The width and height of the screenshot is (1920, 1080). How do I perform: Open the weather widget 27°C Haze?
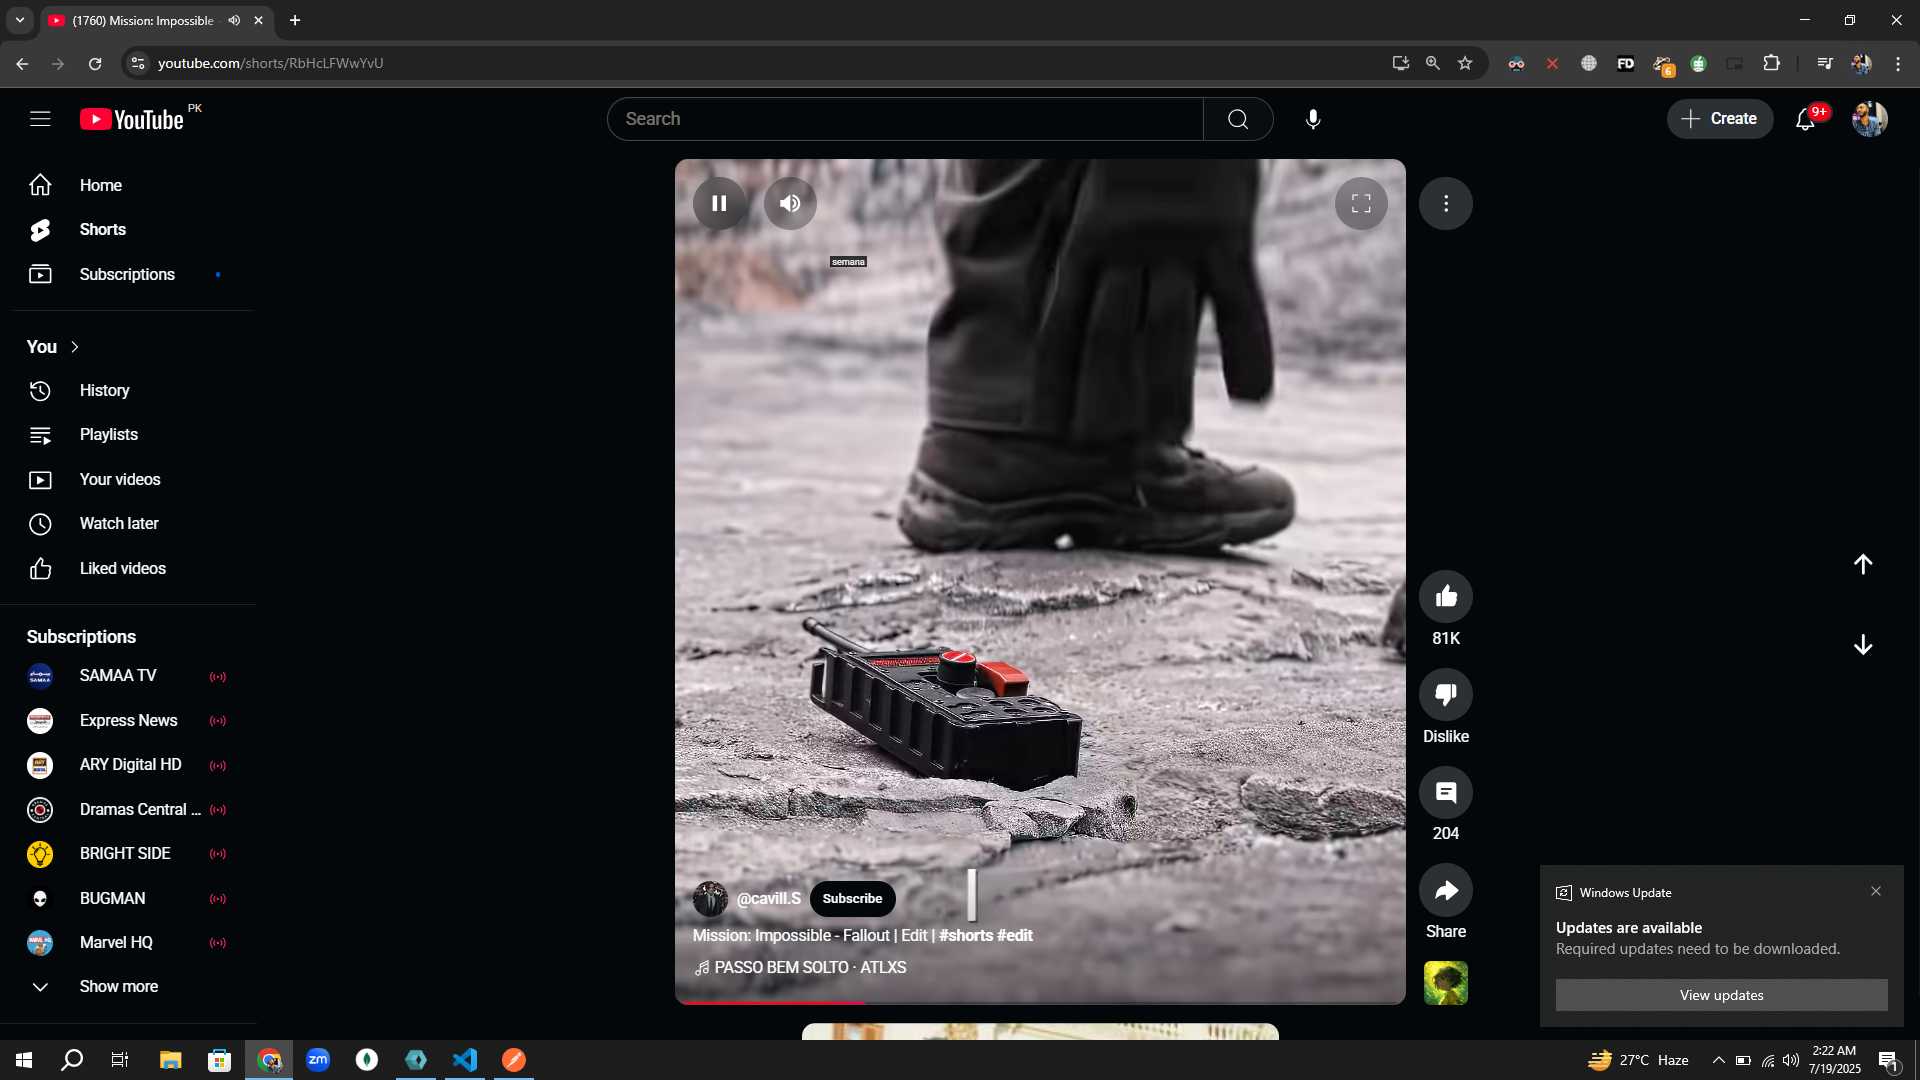tap(1638, 1060)
